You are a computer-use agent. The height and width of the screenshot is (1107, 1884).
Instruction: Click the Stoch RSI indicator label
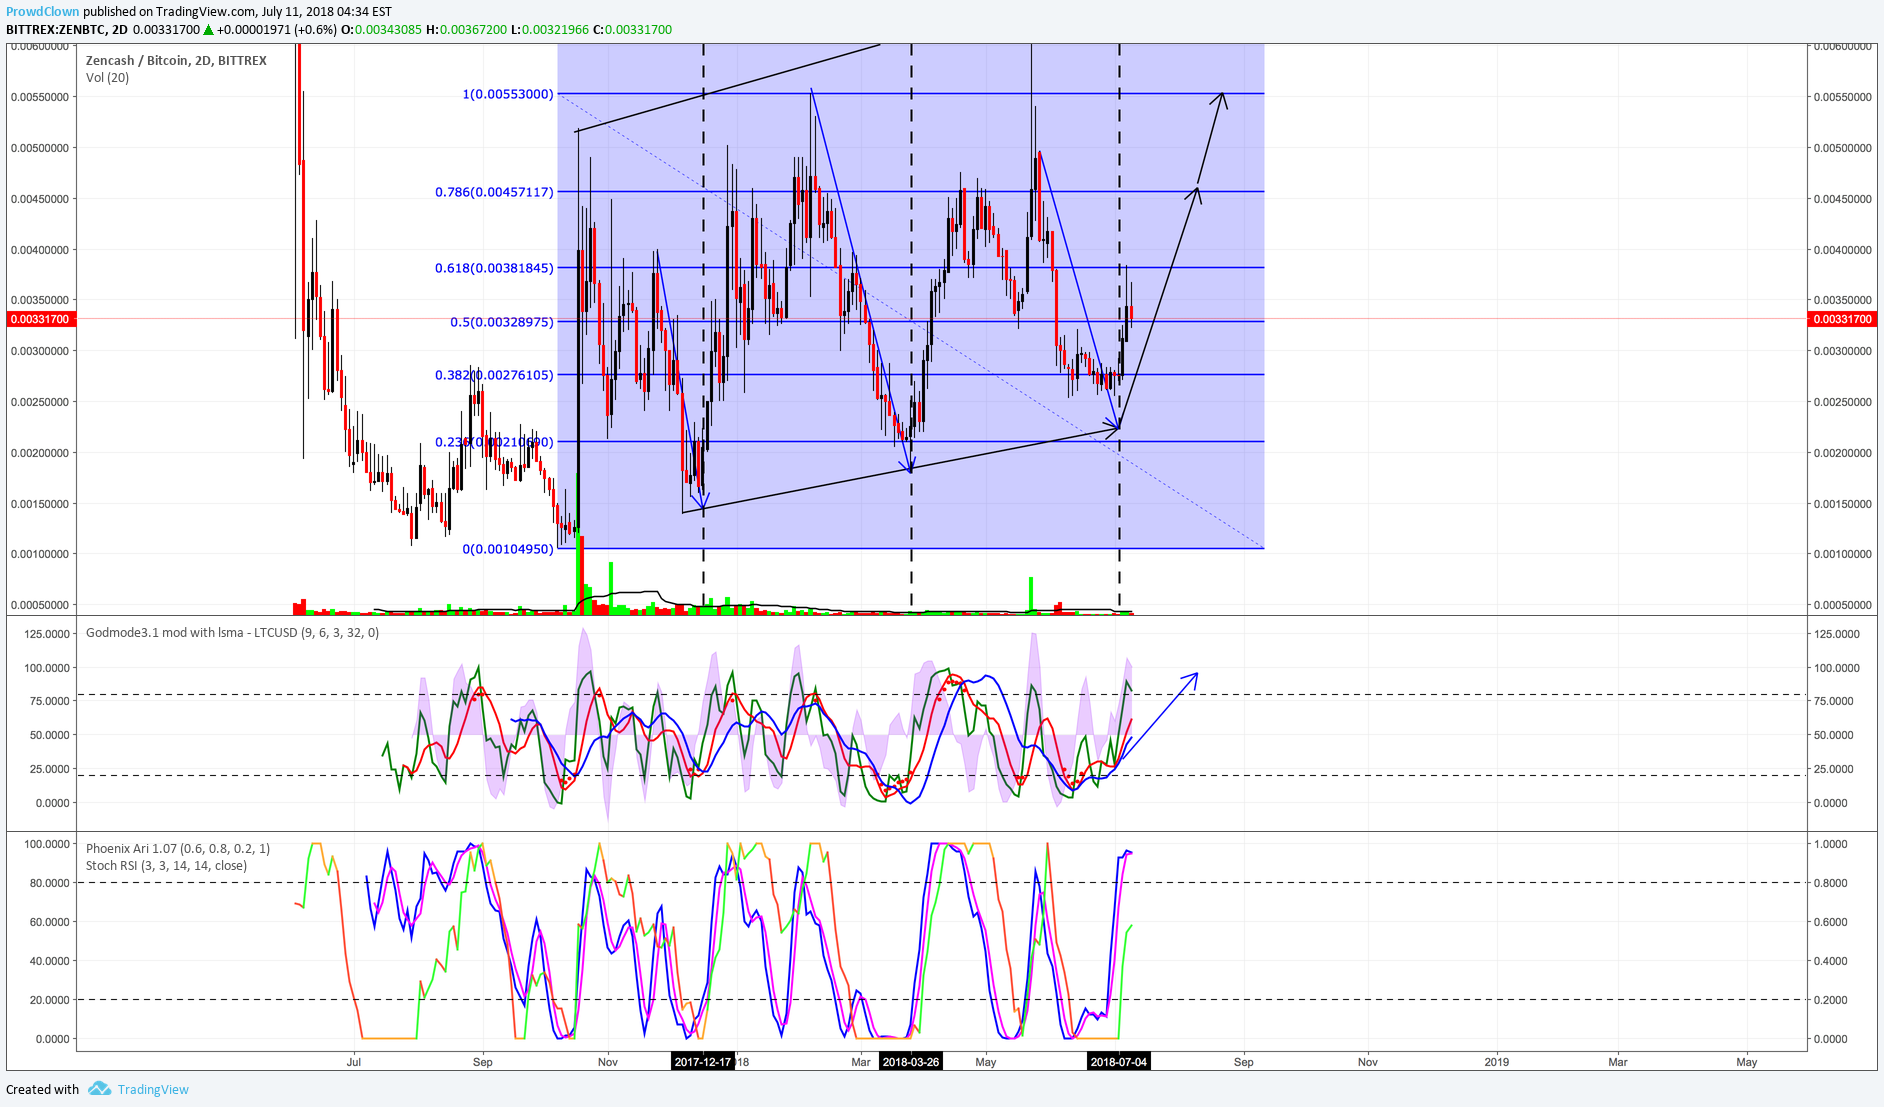tap(166, 866)
